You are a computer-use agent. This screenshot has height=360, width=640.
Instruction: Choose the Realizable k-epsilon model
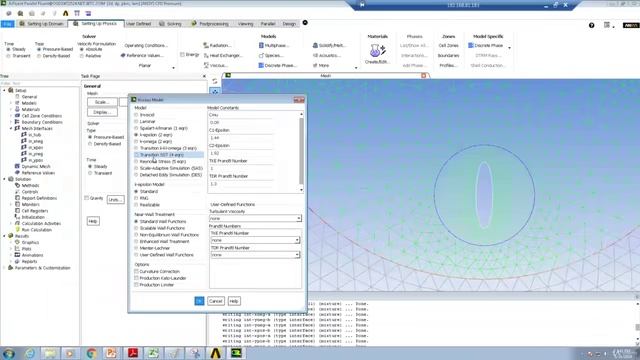136,205
